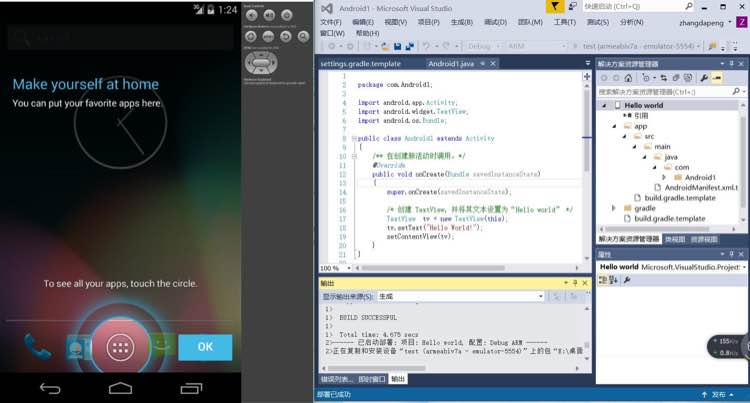Open the 工具(T) menu
The width and height of the screenshot is (750, 403).
(x=564, y=22)
